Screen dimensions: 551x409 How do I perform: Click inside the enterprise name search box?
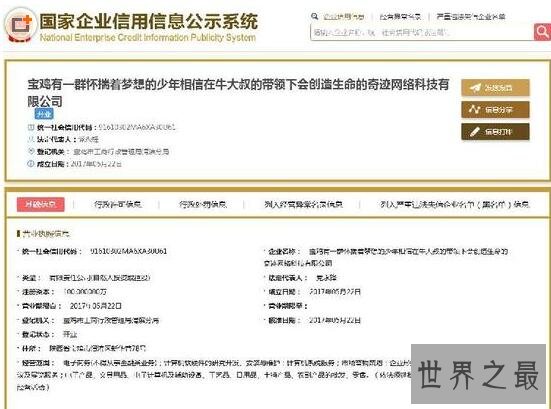pyautogui.click(x=422, y=33)
